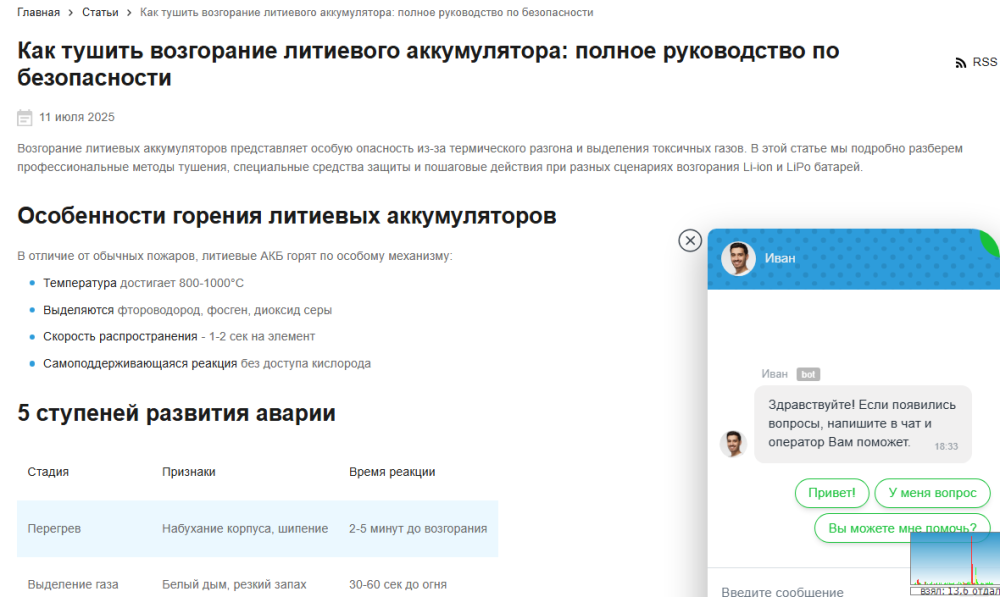Viewport: 1000px width, 597px height.
Task: Click the network traffic graph widget
Action: [x=954, y=563]
